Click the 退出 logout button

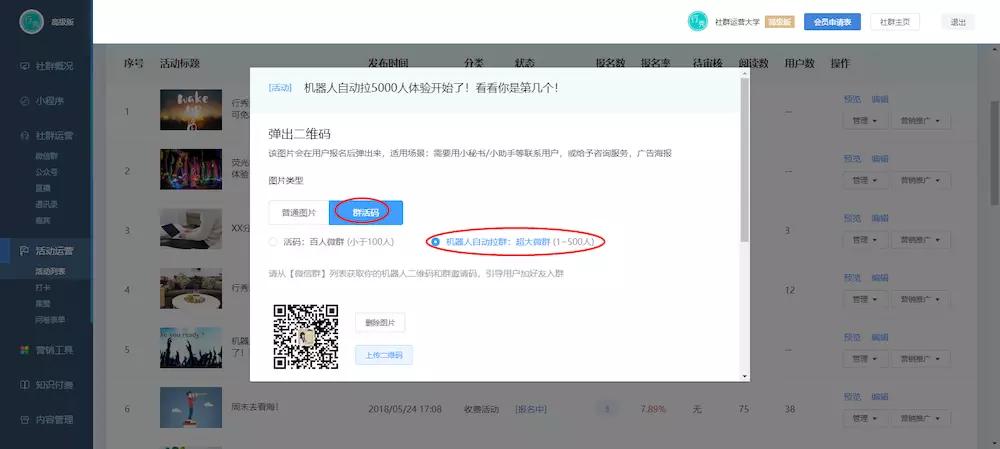tap(958, 22)
